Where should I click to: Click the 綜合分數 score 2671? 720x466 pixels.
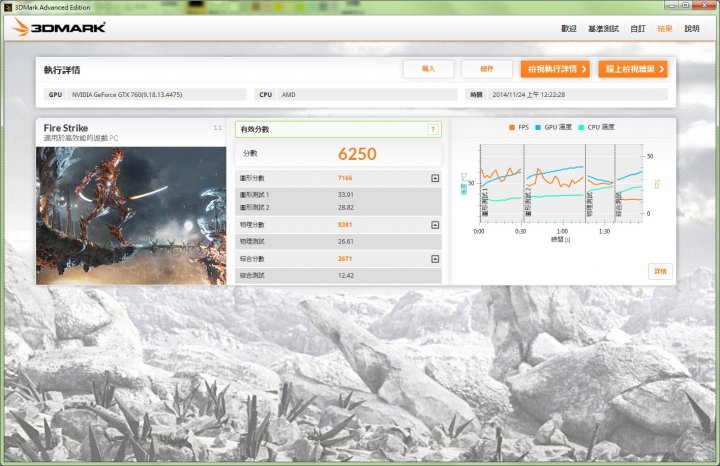345,259
